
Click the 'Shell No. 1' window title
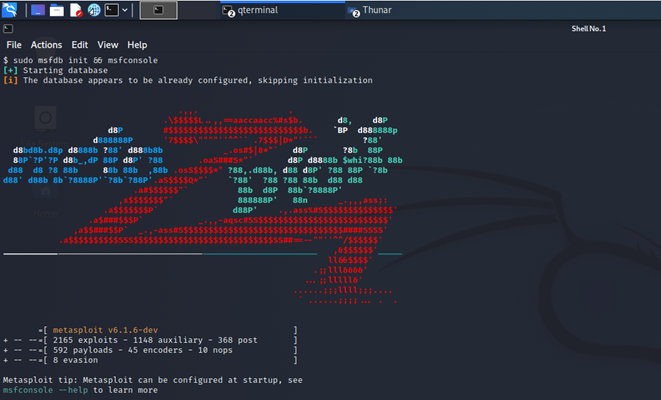588,29
